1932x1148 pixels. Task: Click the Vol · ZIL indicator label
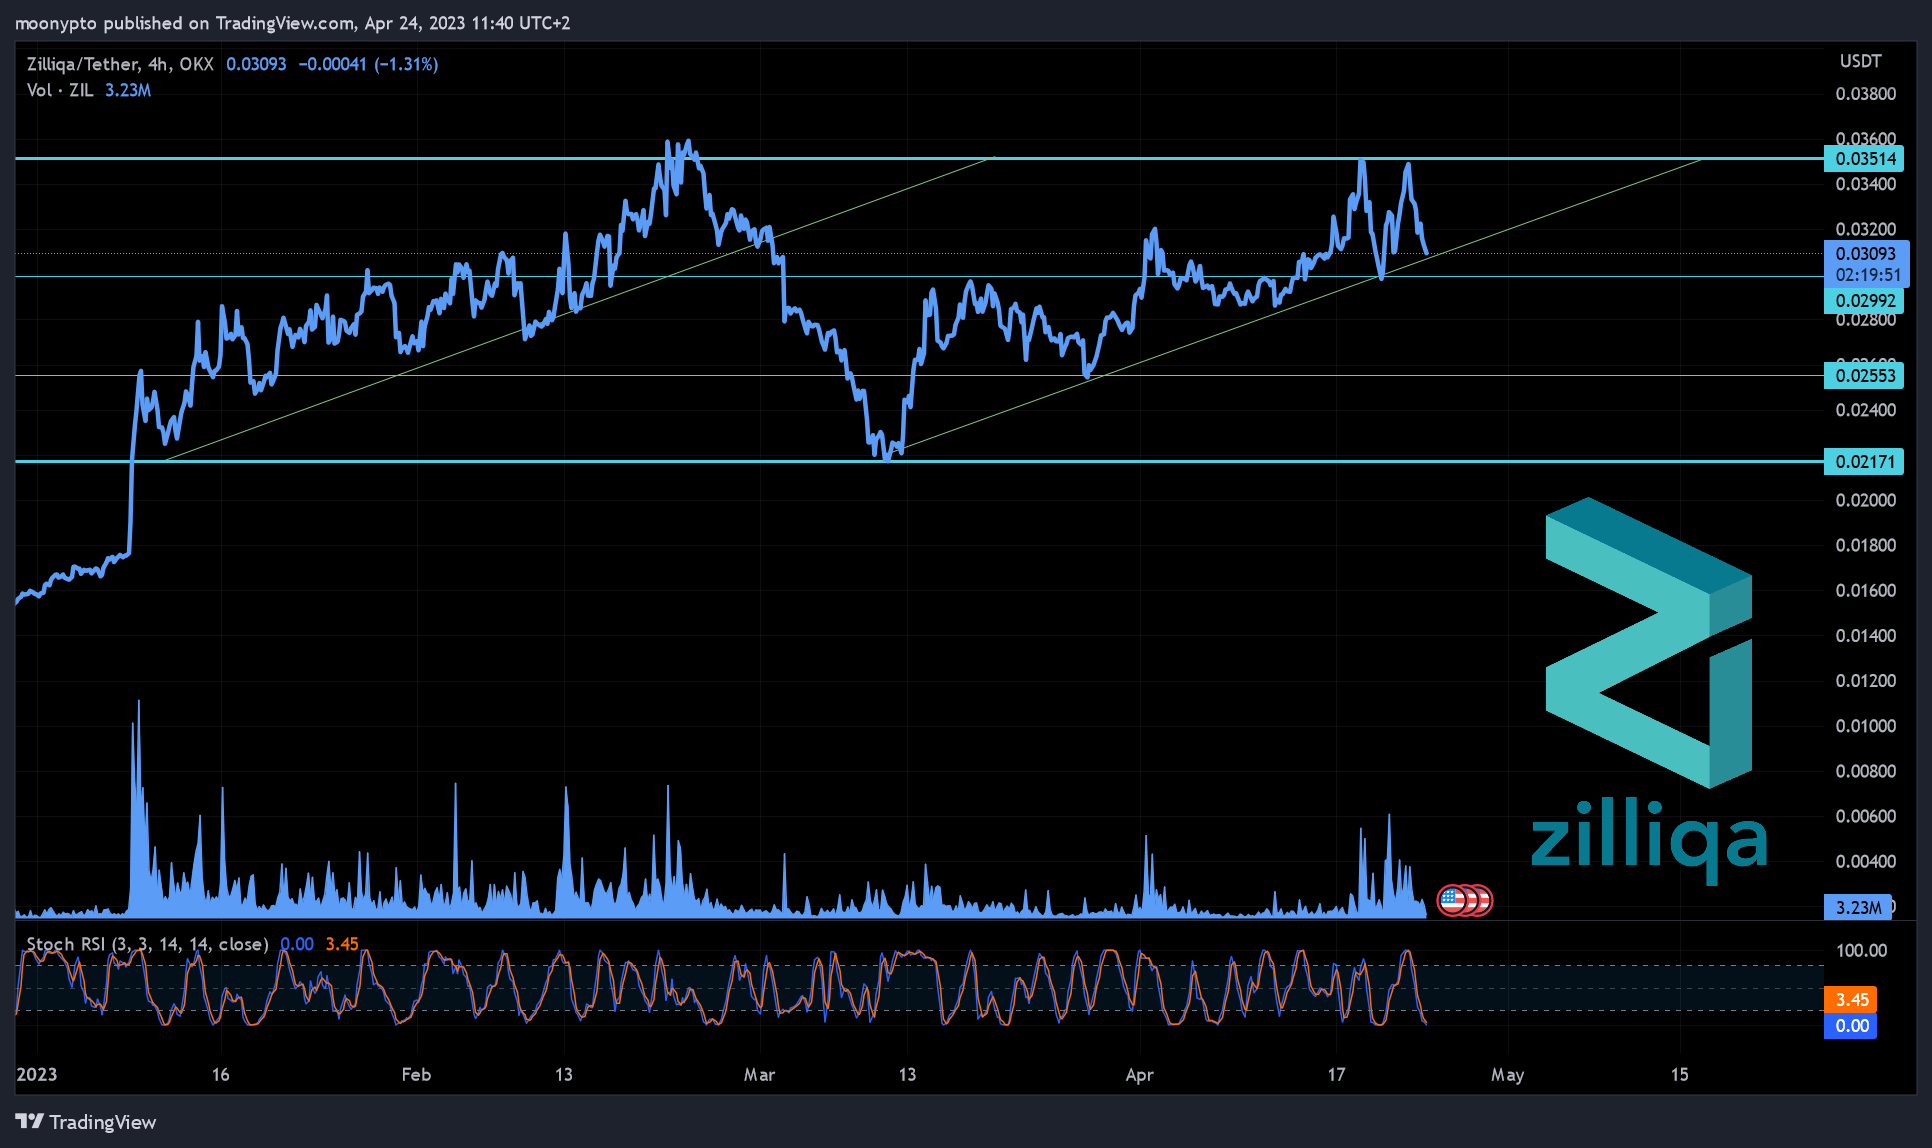[x=60, y=90]
